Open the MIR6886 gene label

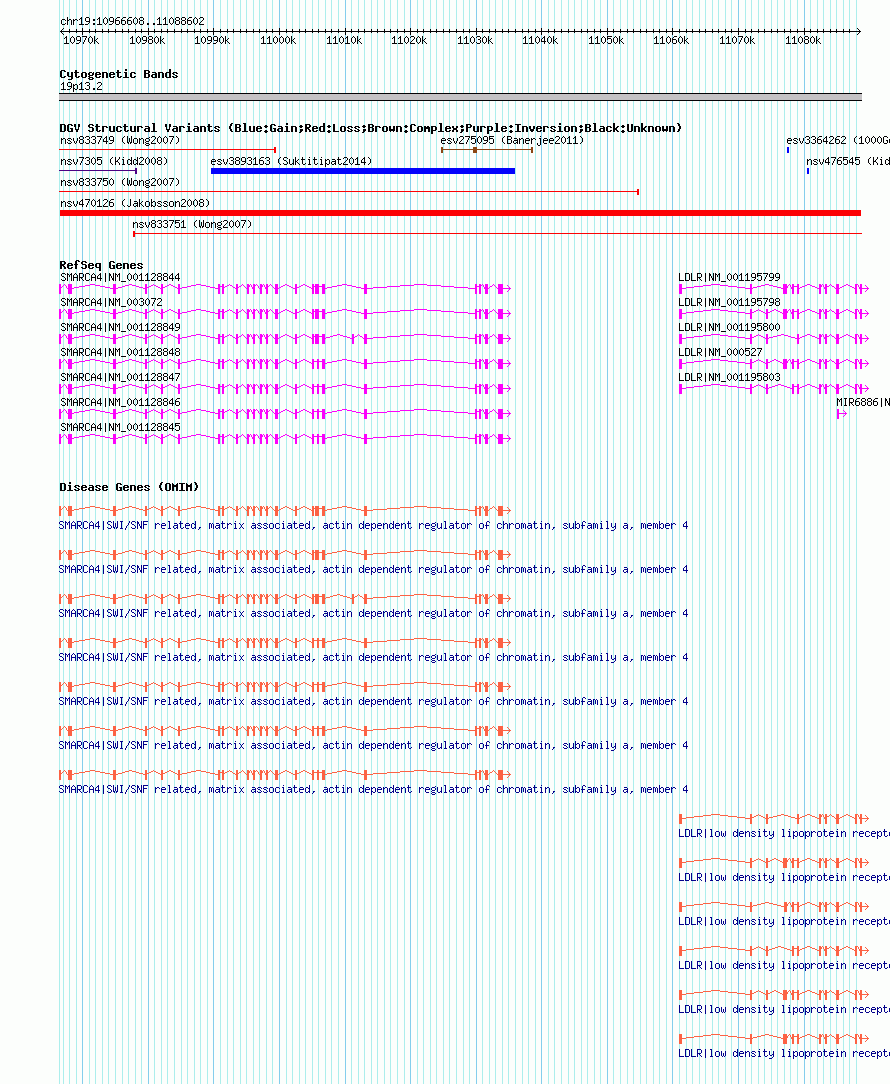862,402
